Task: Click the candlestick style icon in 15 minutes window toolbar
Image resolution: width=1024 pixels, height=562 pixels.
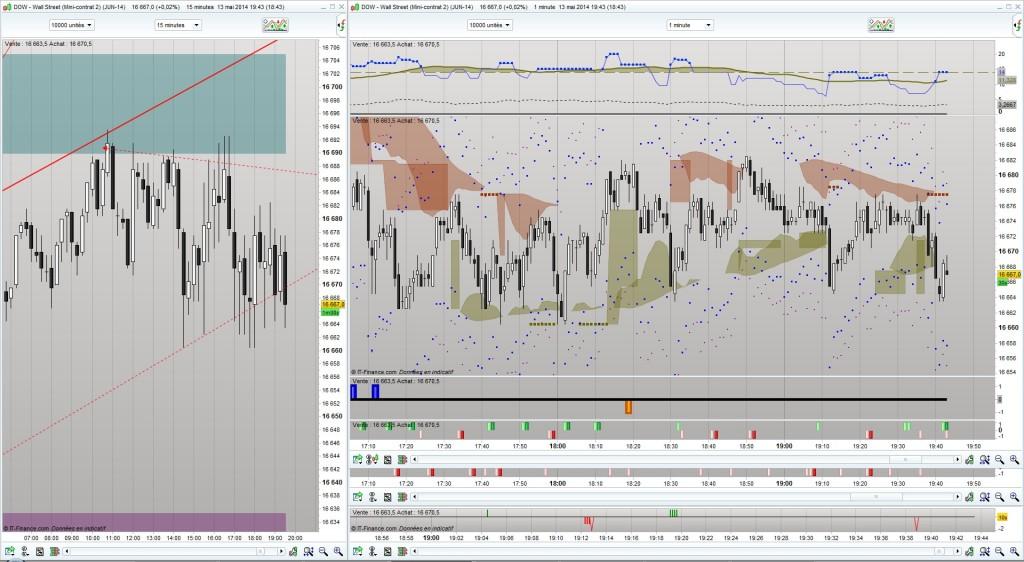Action: (54, 552)
